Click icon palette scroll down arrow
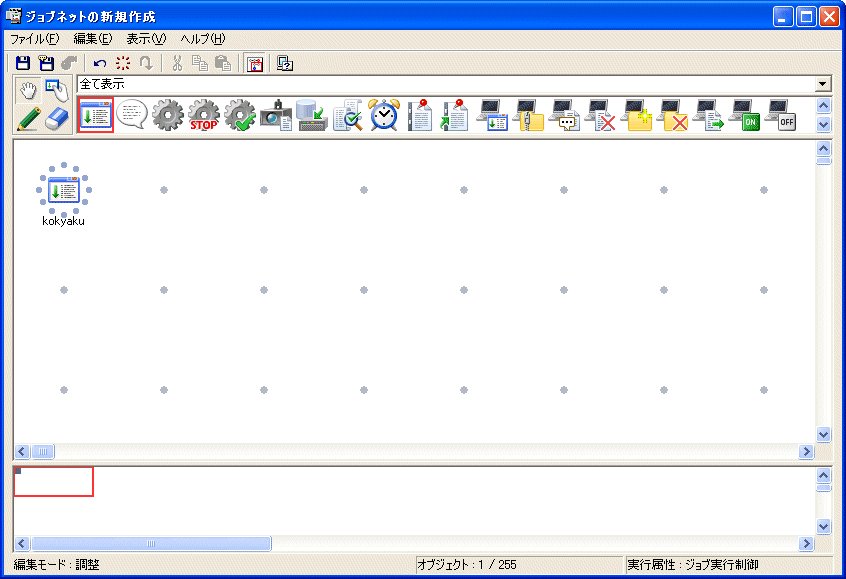 tap(823, 124)
